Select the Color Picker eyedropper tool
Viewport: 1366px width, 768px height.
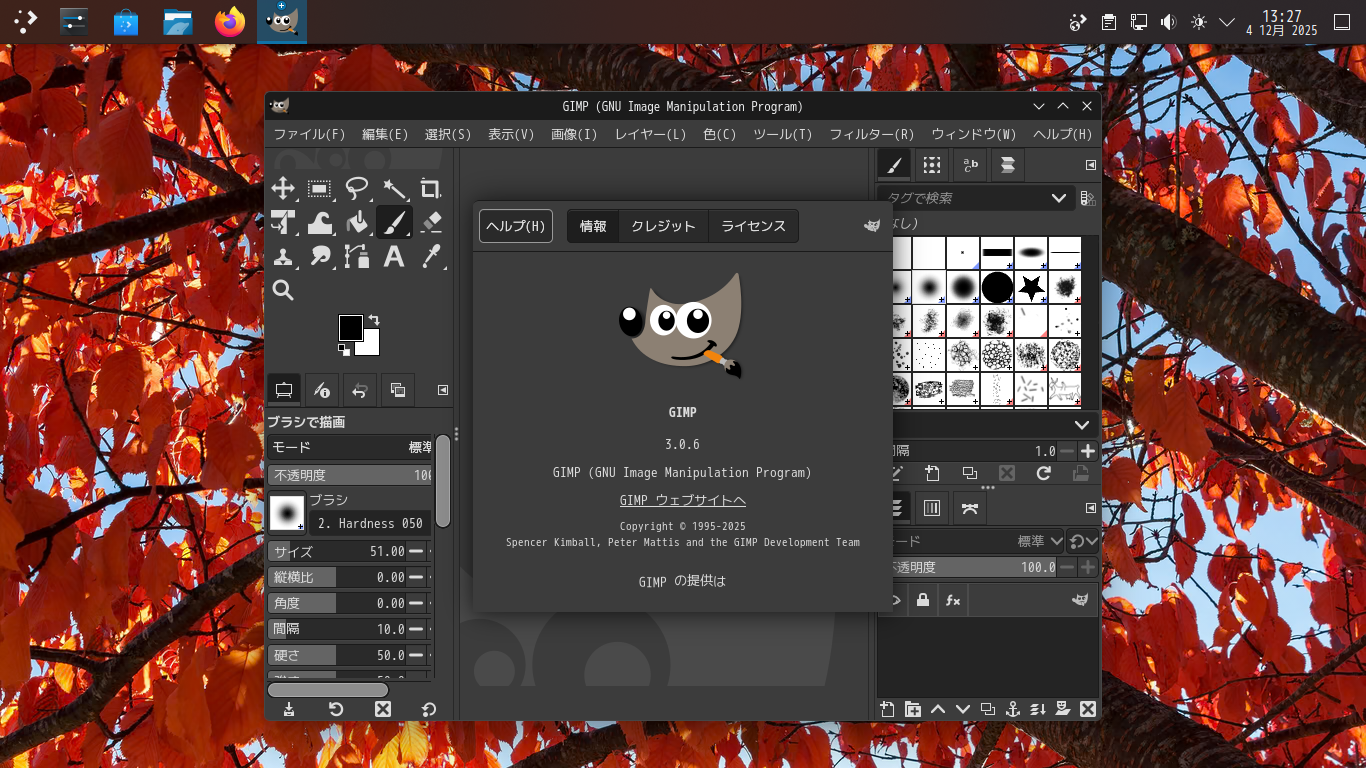pyautogui.click(x=431, y=257)
